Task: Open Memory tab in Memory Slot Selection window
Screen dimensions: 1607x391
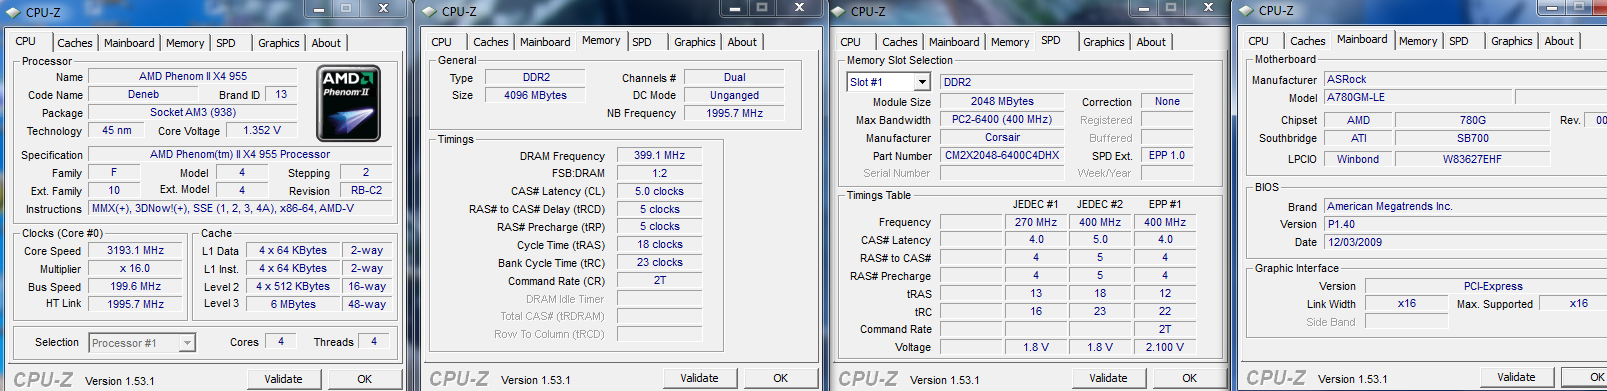Action: click(1010, 42)
